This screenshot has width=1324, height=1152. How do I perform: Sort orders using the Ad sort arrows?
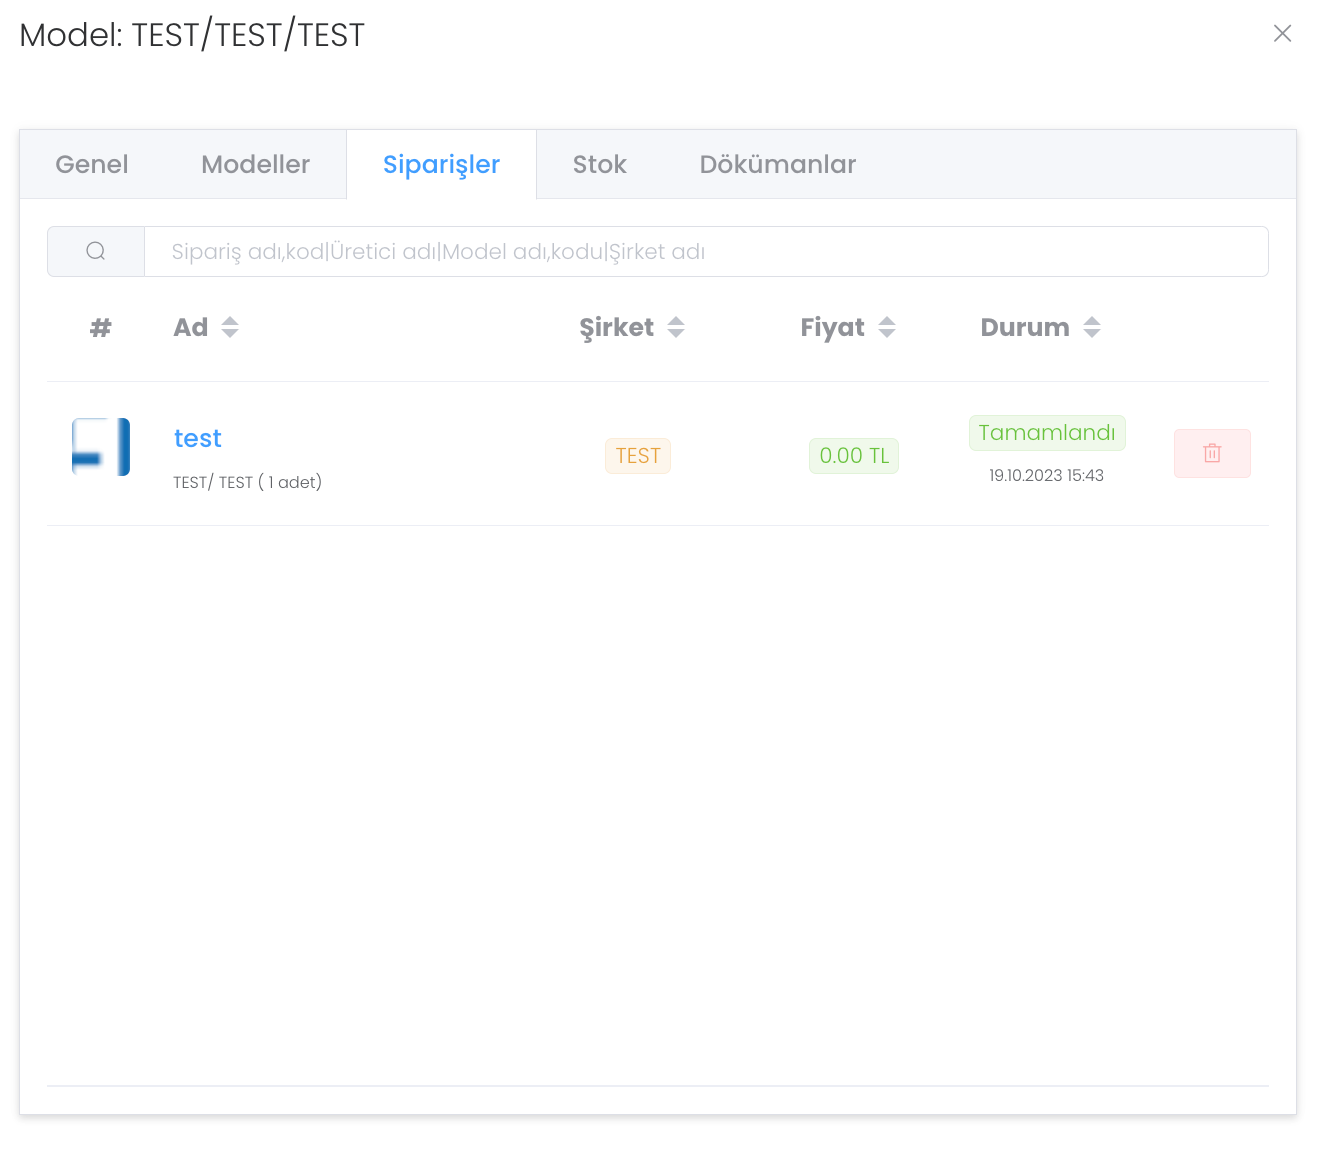tap(230, 327)
